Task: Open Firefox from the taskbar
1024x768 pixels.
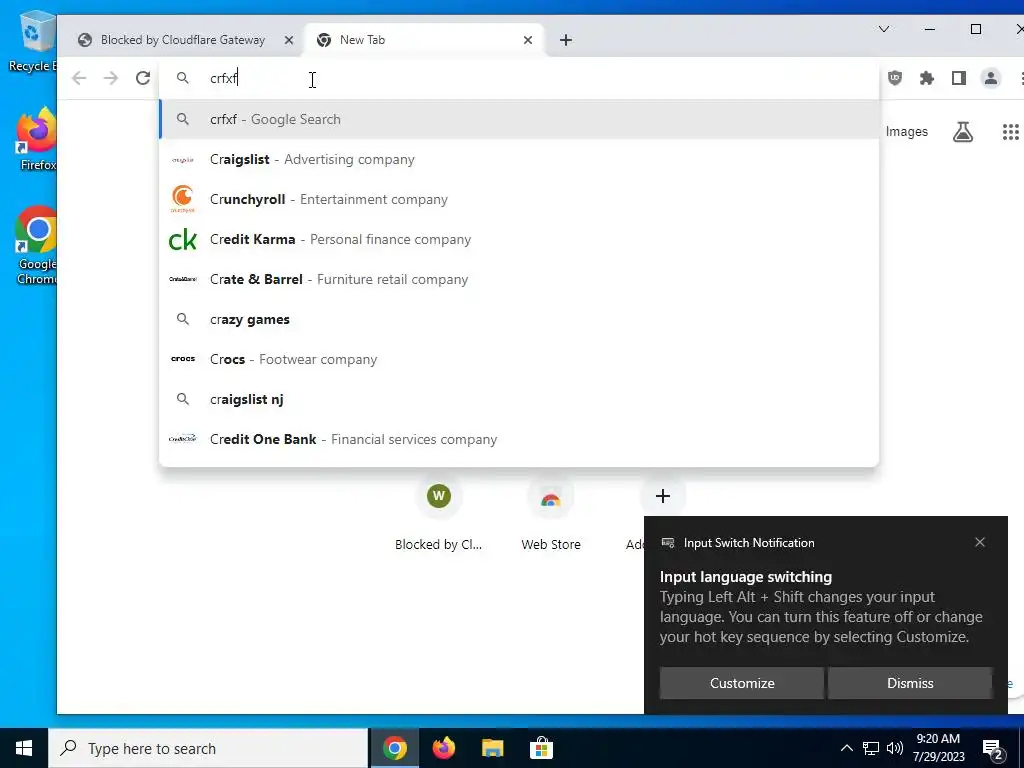Action: [443, 748]
